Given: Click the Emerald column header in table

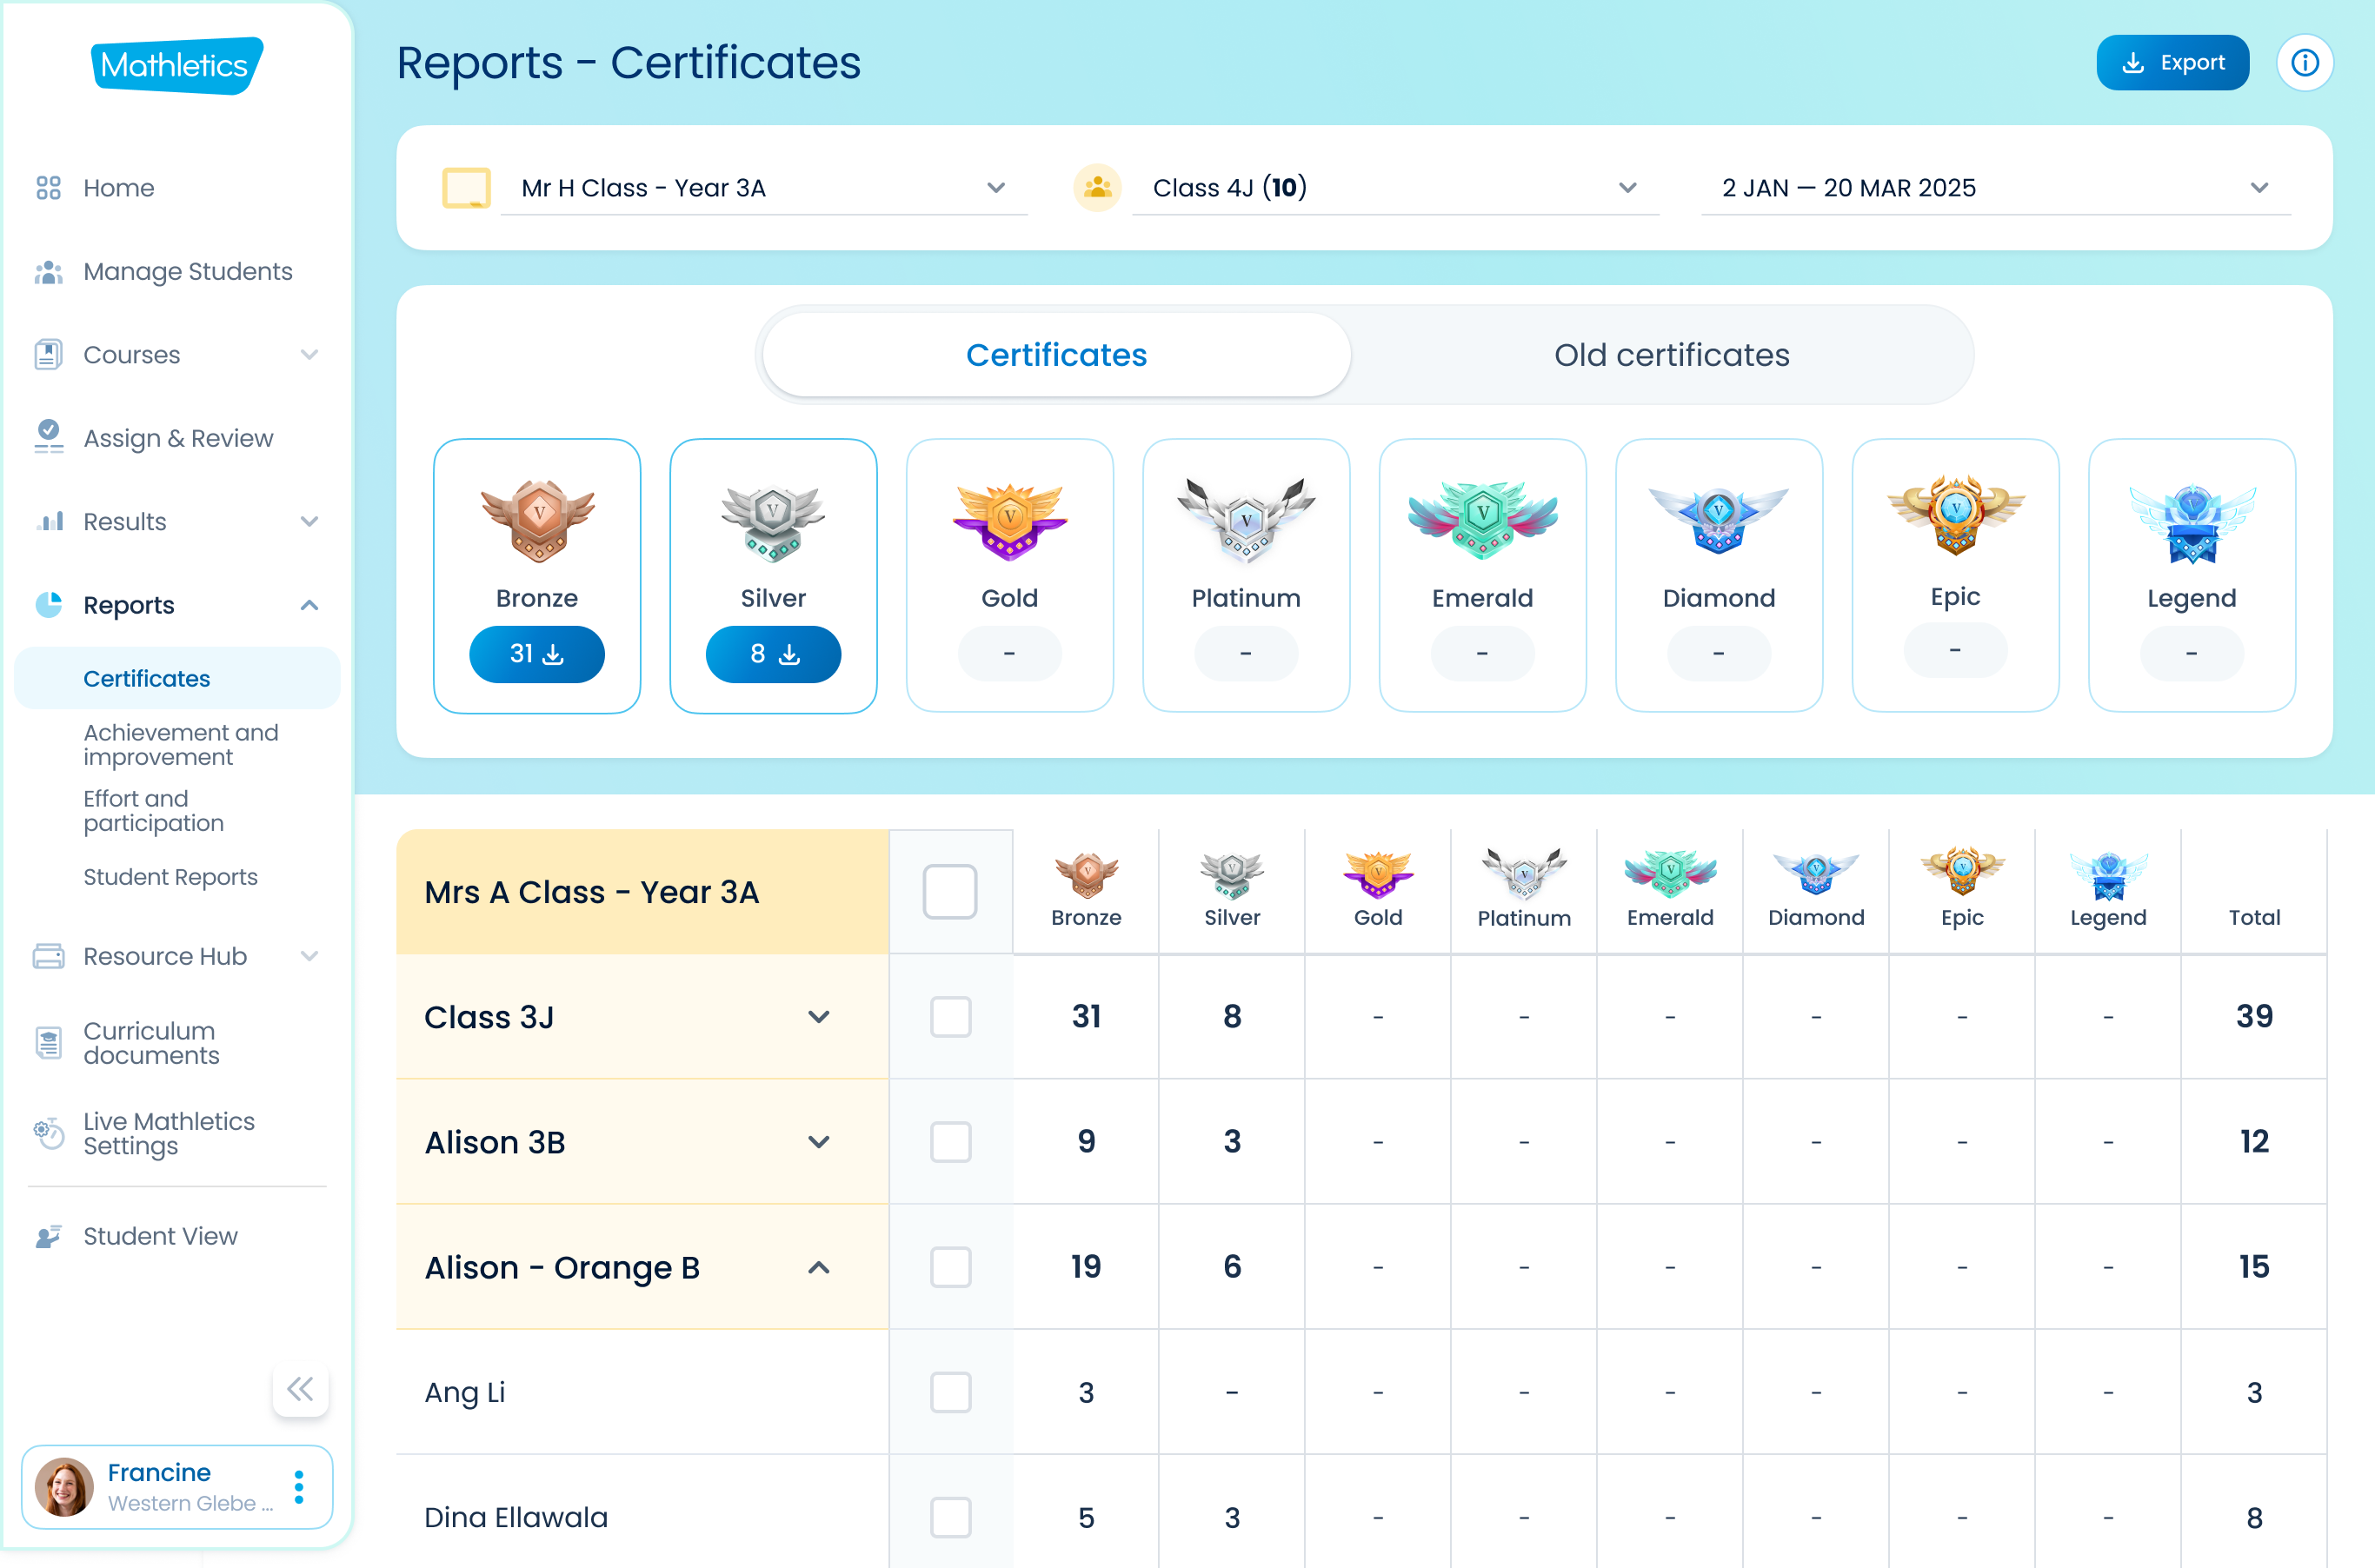Looking at the screenshot, I should pos(1670,890).
